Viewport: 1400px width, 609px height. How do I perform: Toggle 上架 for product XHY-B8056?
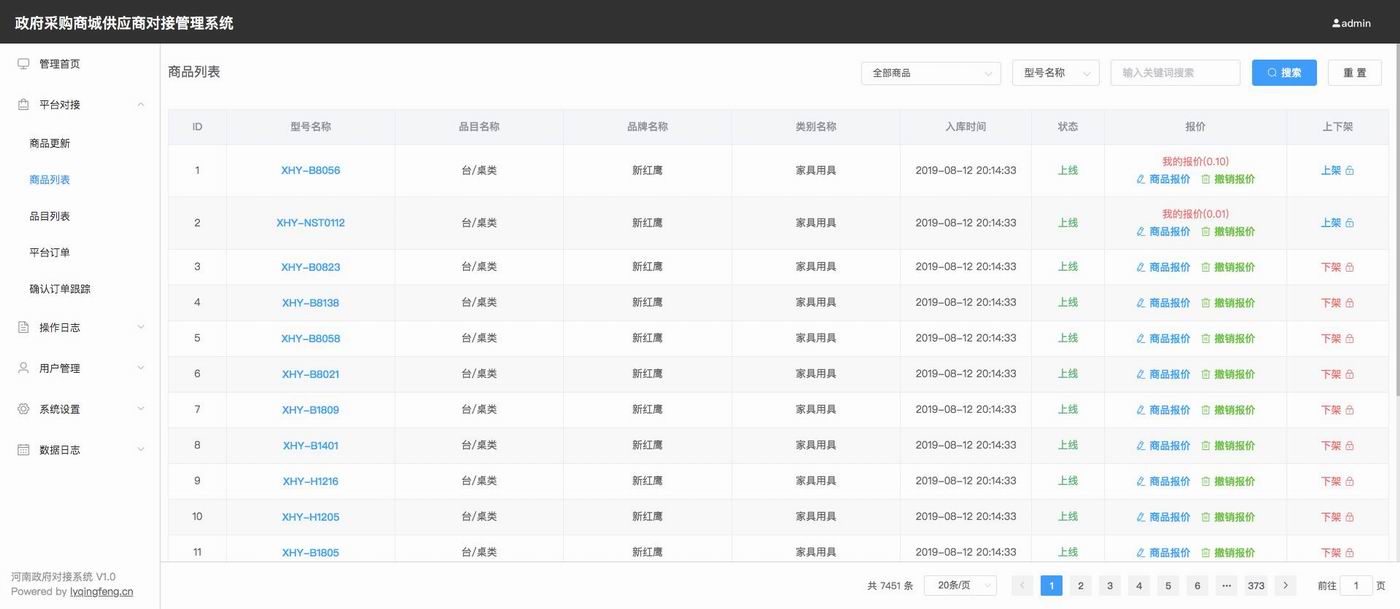1337,171
